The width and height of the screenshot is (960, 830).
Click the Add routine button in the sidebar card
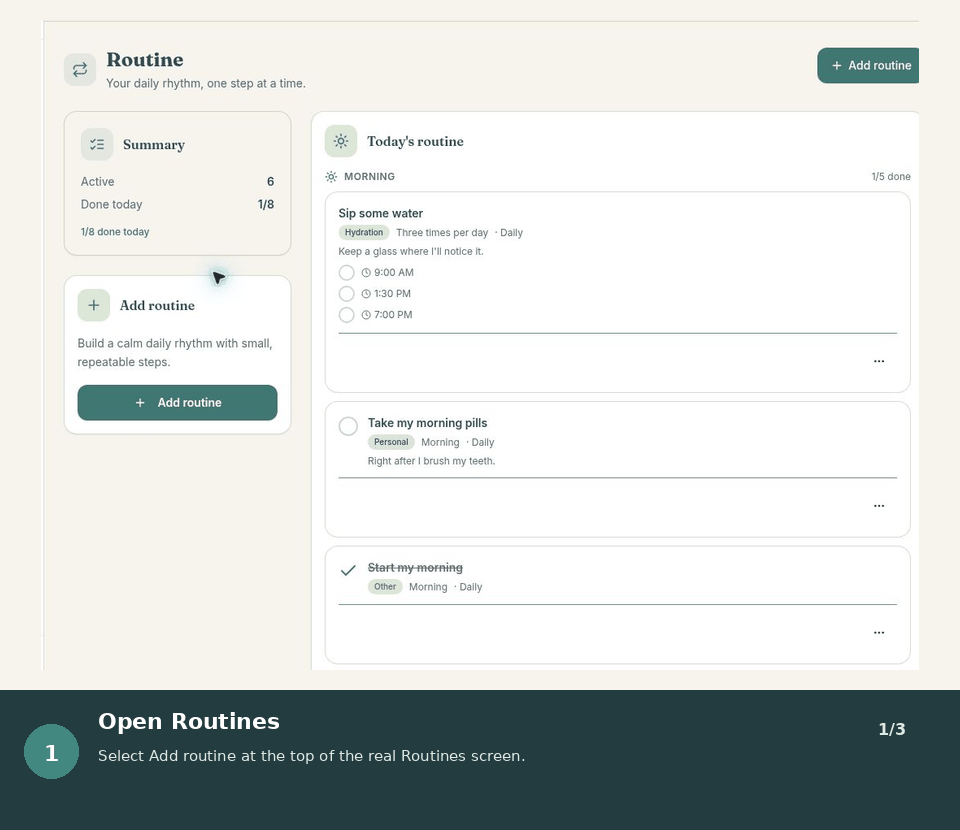click(x=178, y=403)
